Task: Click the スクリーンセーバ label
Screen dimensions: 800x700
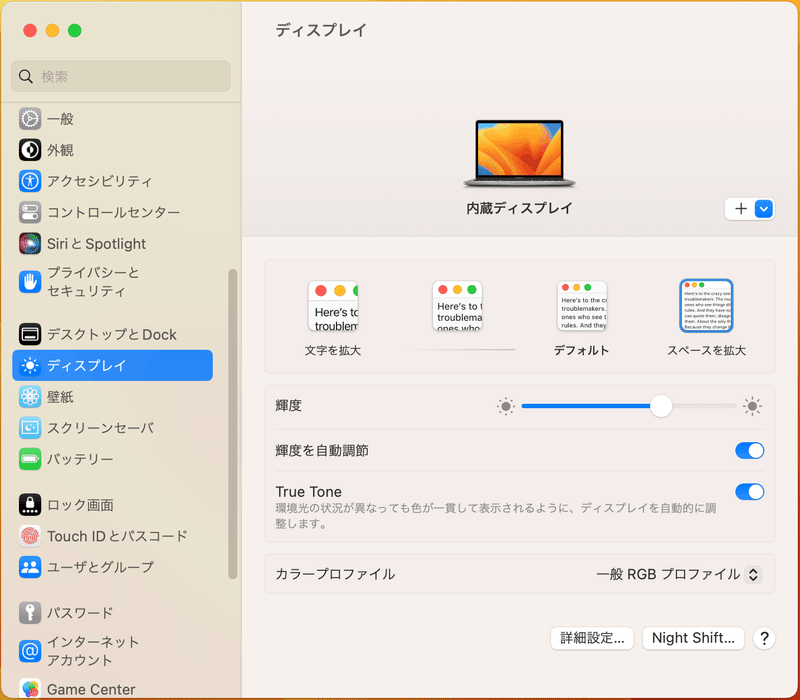Action: click(x=100, y=428)
